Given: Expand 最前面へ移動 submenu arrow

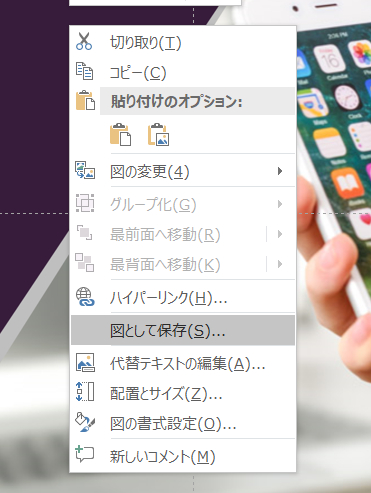Looking at the screenshot, I should (x=280, y=234).
